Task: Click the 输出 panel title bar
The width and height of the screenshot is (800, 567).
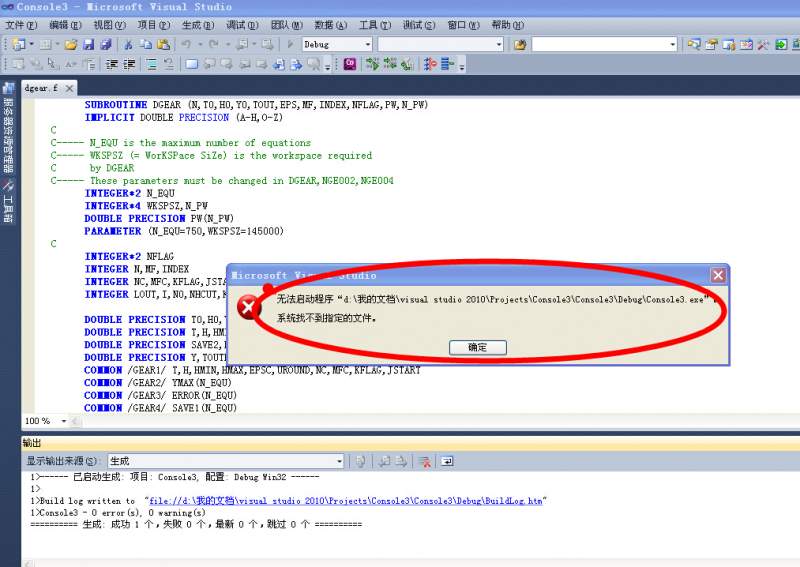Action: (410, 442)
